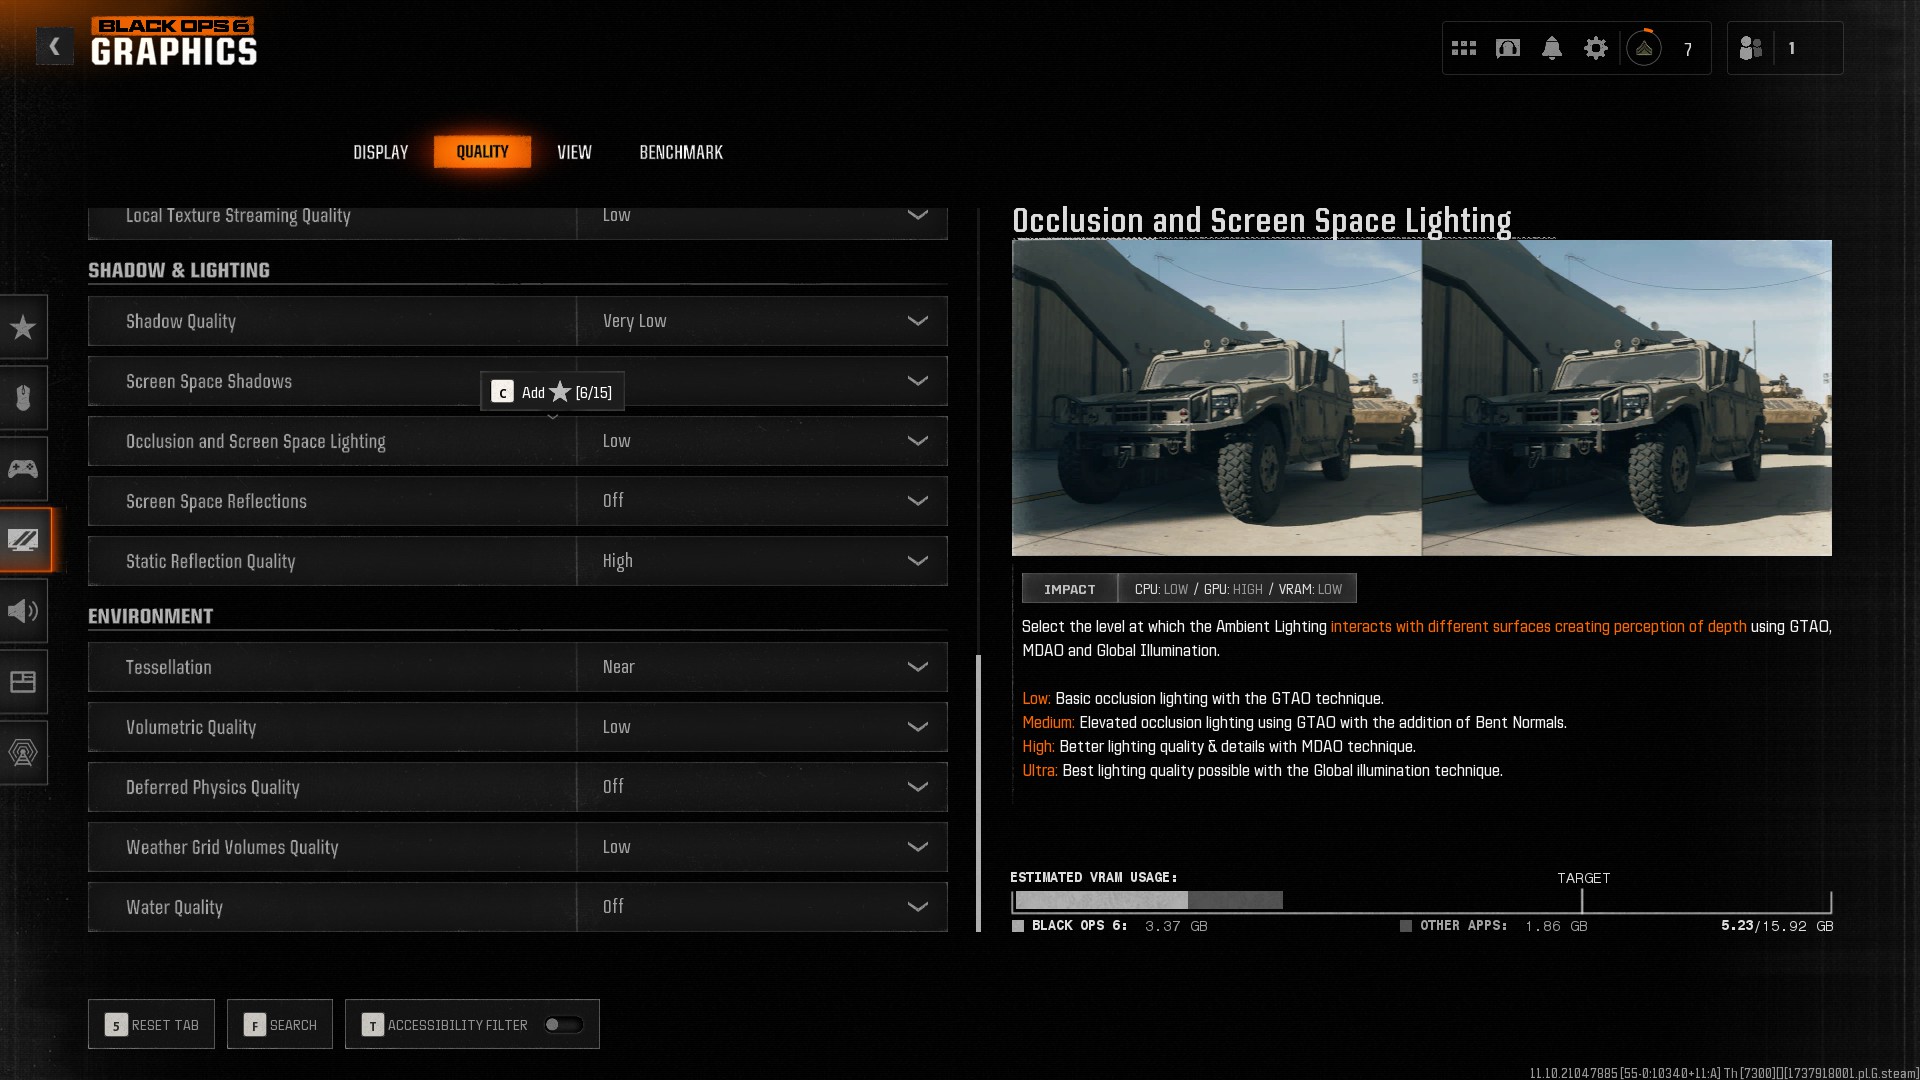Click the back arrow beside Graphics title
This screenshot has height=1080, width=1920.
[x=55, y=46]
